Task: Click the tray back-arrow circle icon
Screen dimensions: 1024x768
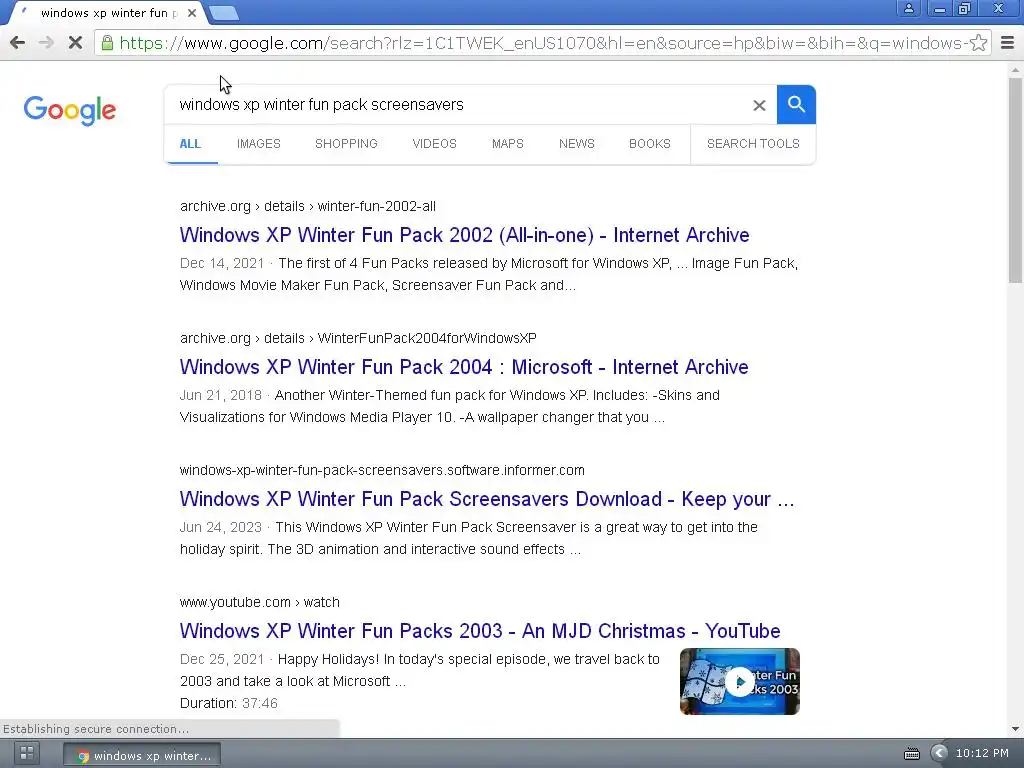Action: pos(938,753)
